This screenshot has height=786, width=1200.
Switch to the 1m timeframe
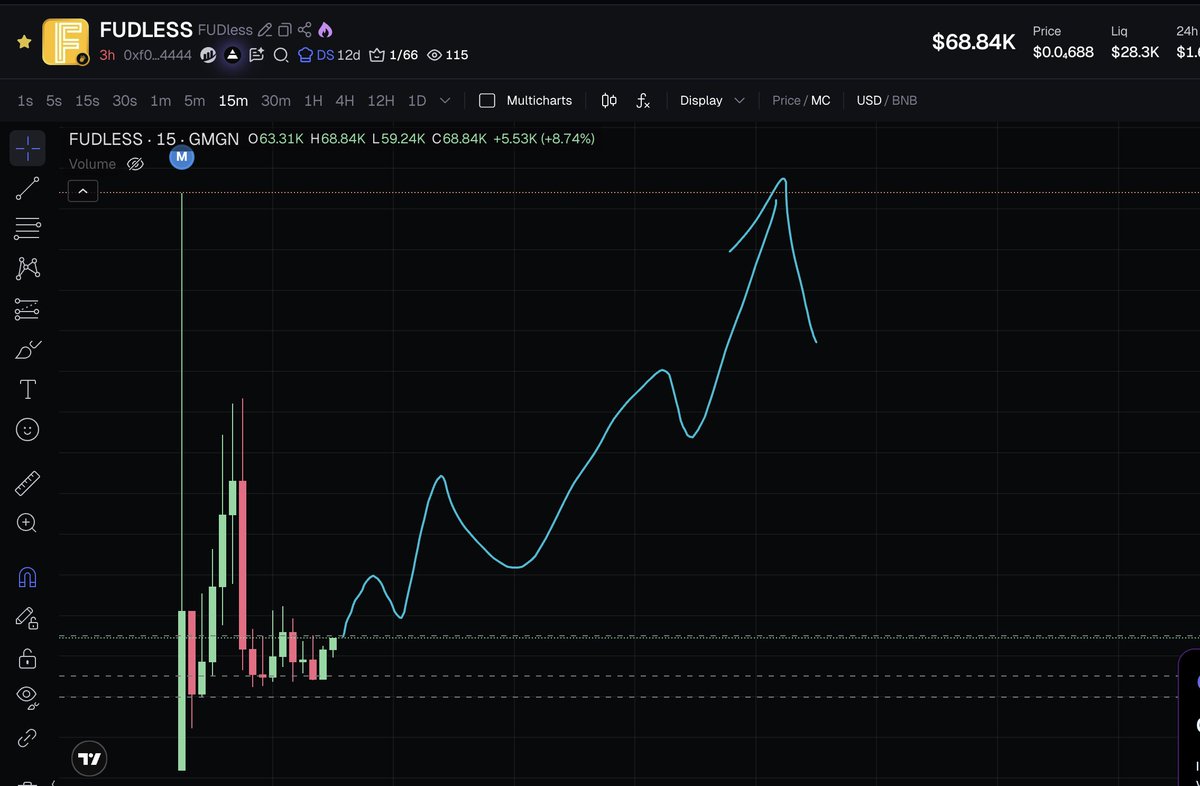(160, 100)
